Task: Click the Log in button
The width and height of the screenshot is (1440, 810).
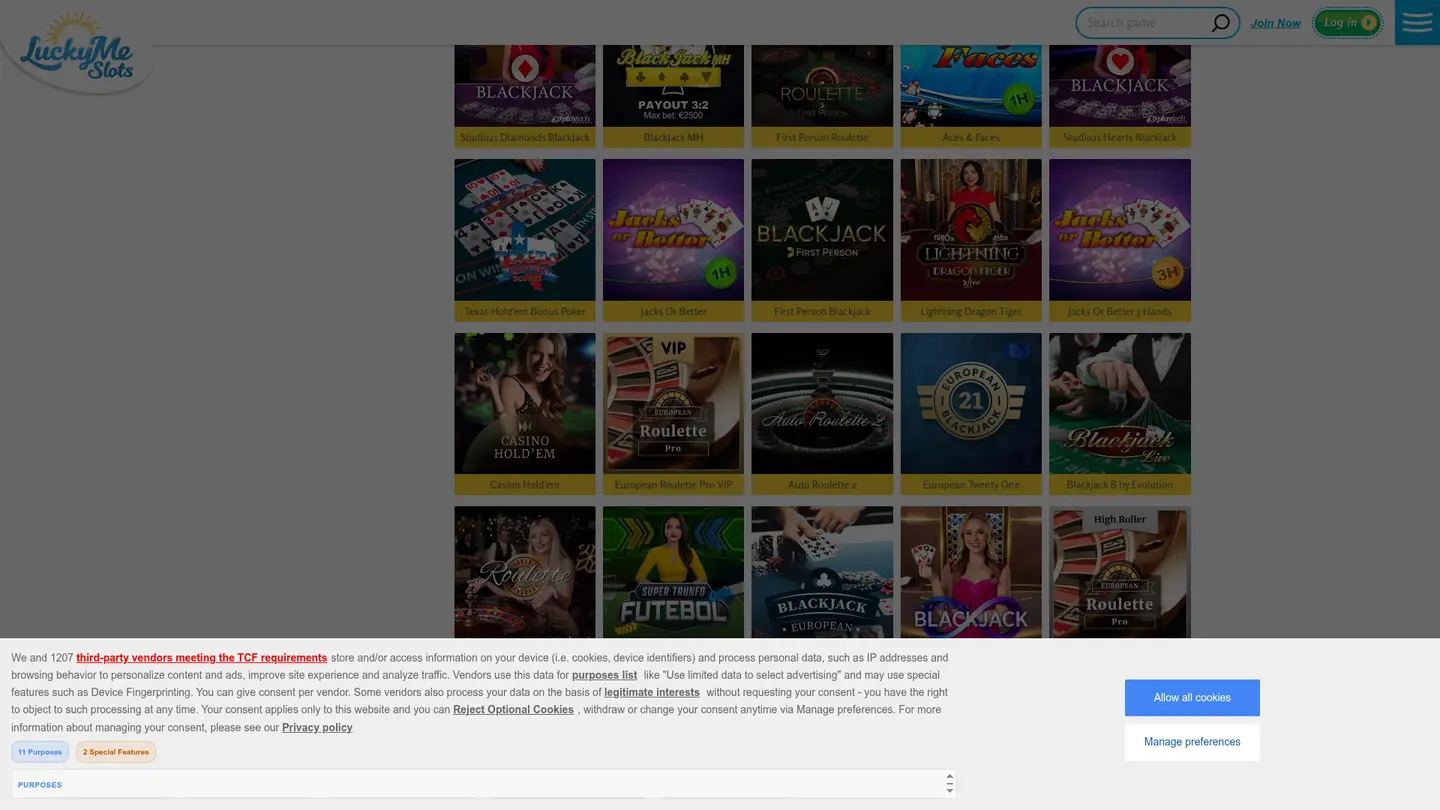Action: click(x=1347, y=22)
